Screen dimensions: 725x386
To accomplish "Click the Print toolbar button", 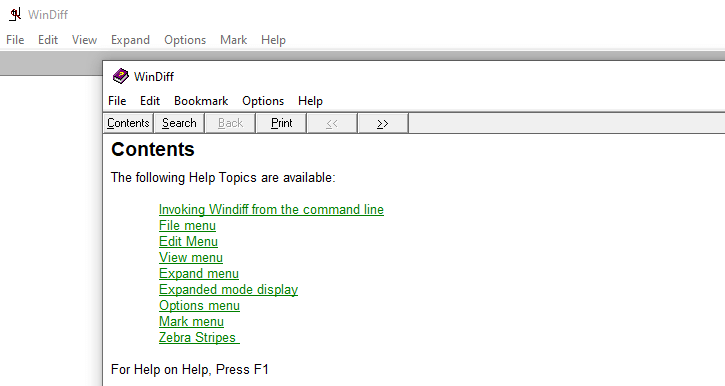I will tap(281, 123).
